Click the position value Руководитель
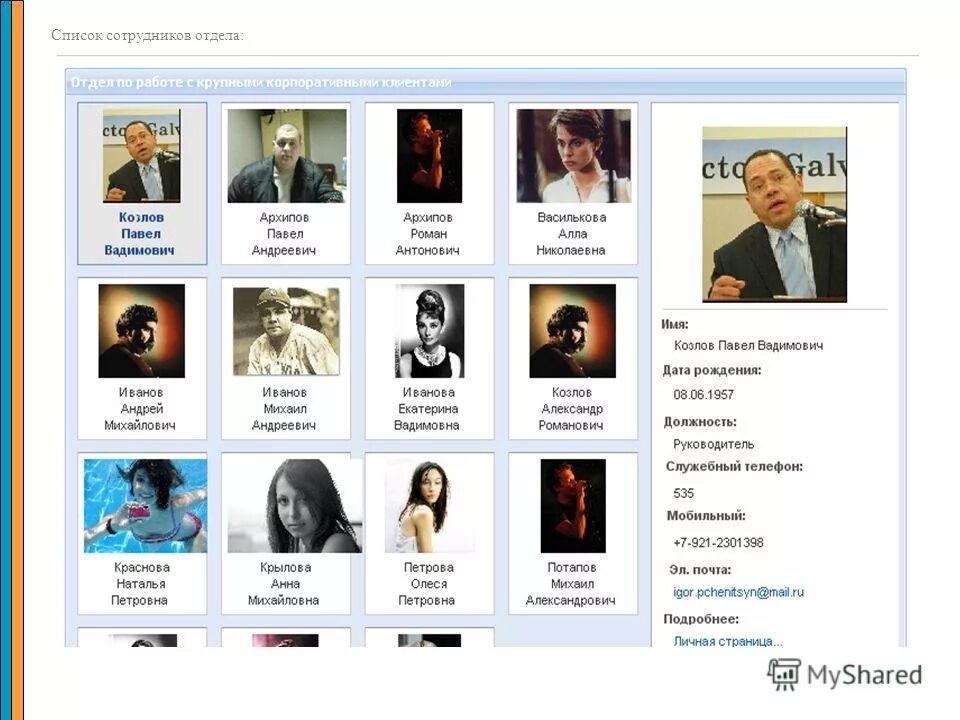Viewport: 960px width, 720px height. coord(714,444)
